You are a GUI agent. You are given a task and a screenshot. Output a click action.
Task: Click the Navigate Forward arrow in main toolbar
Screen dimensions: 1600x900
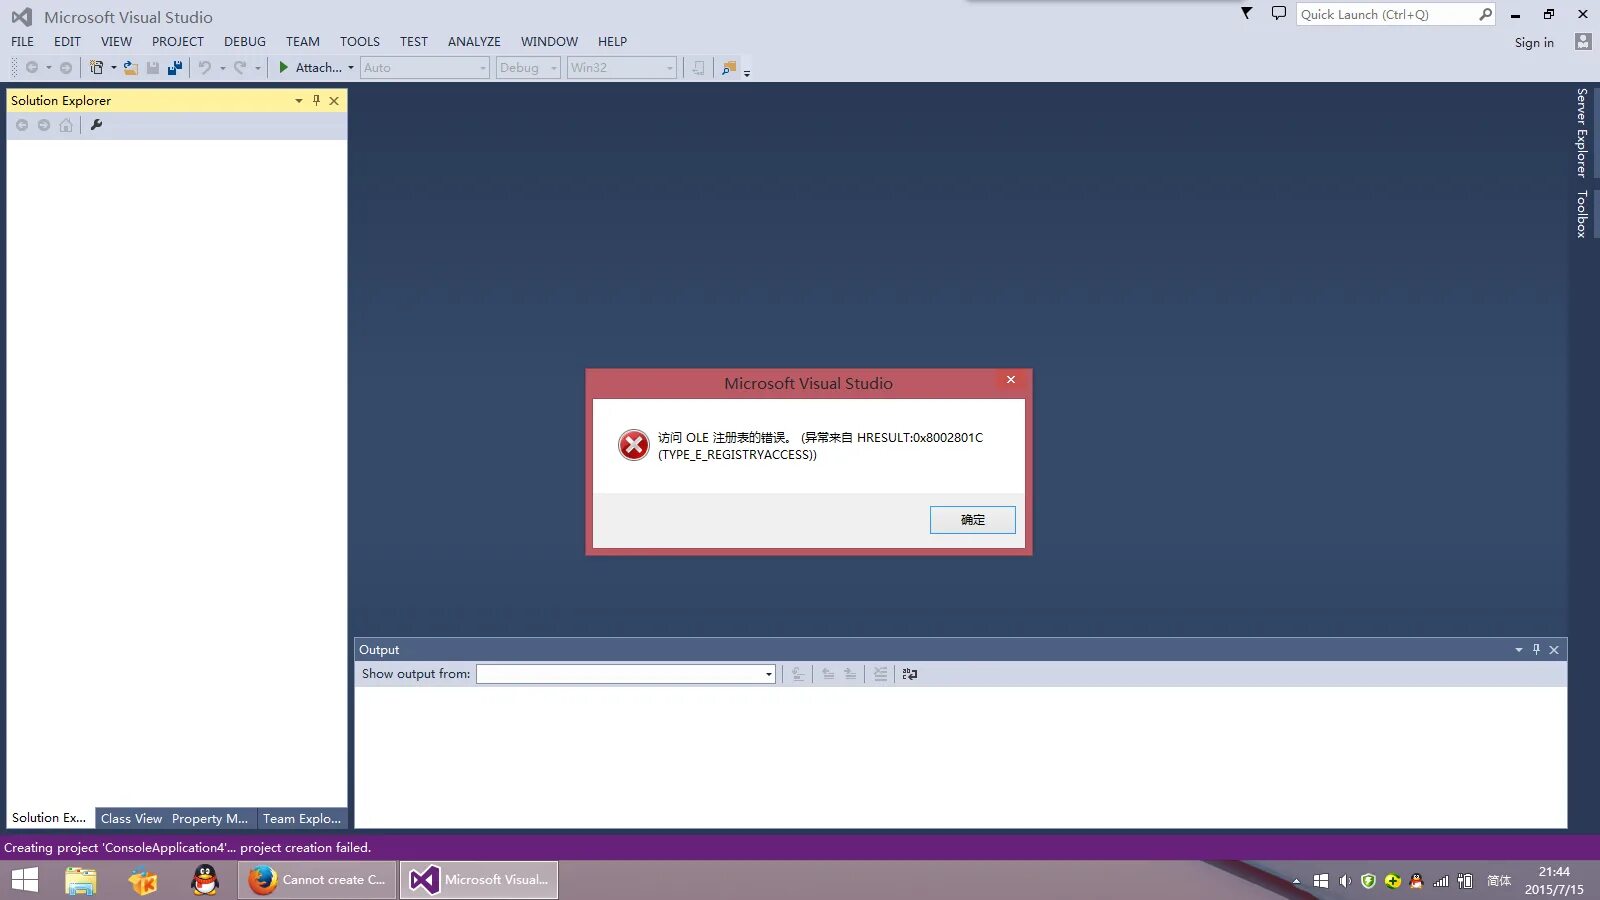coord(66,68)
